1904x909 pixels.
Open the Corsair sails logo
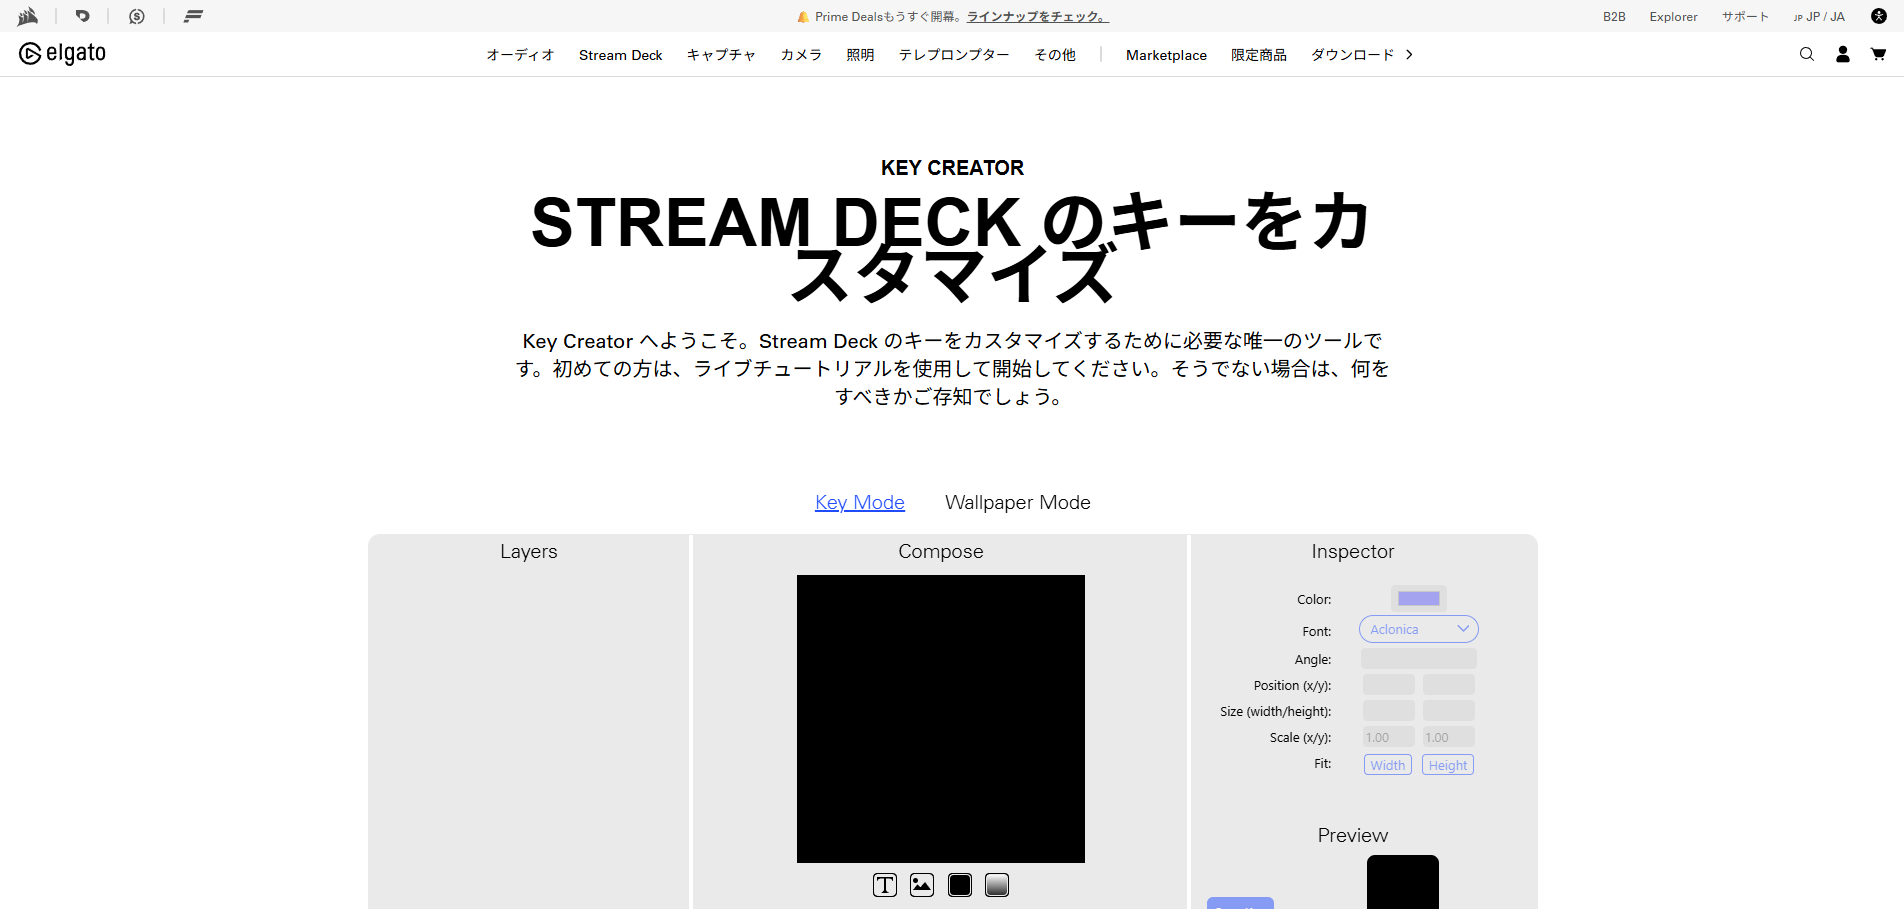pos(28,16)
